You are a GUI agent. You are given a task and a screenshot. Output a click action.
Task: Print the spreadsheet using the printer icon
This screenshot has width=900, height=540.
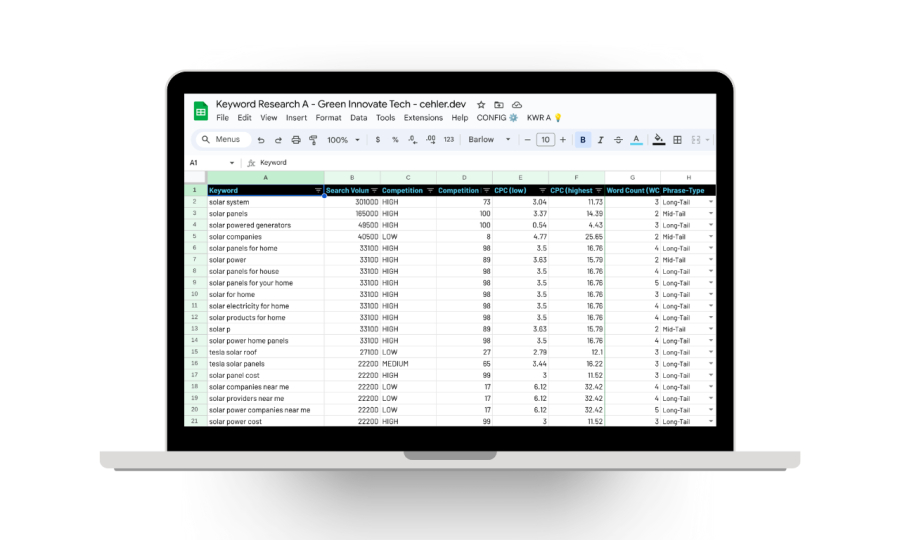click(x=295, y=140)
